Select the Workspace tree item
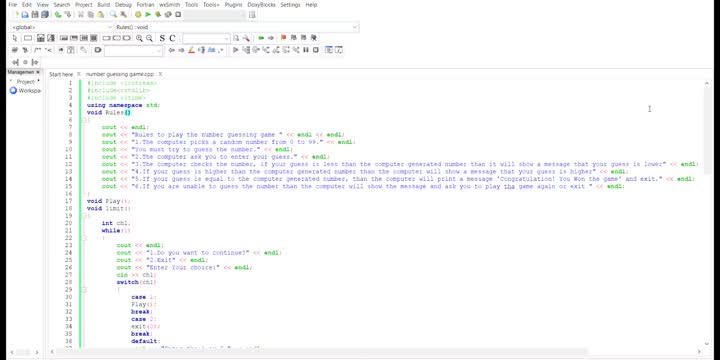Screen dimensions: 720x360 click(x=26, y=90)
